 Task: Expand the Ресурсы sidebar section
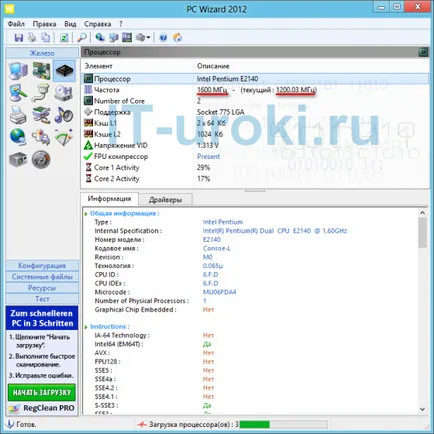point(42,288)
